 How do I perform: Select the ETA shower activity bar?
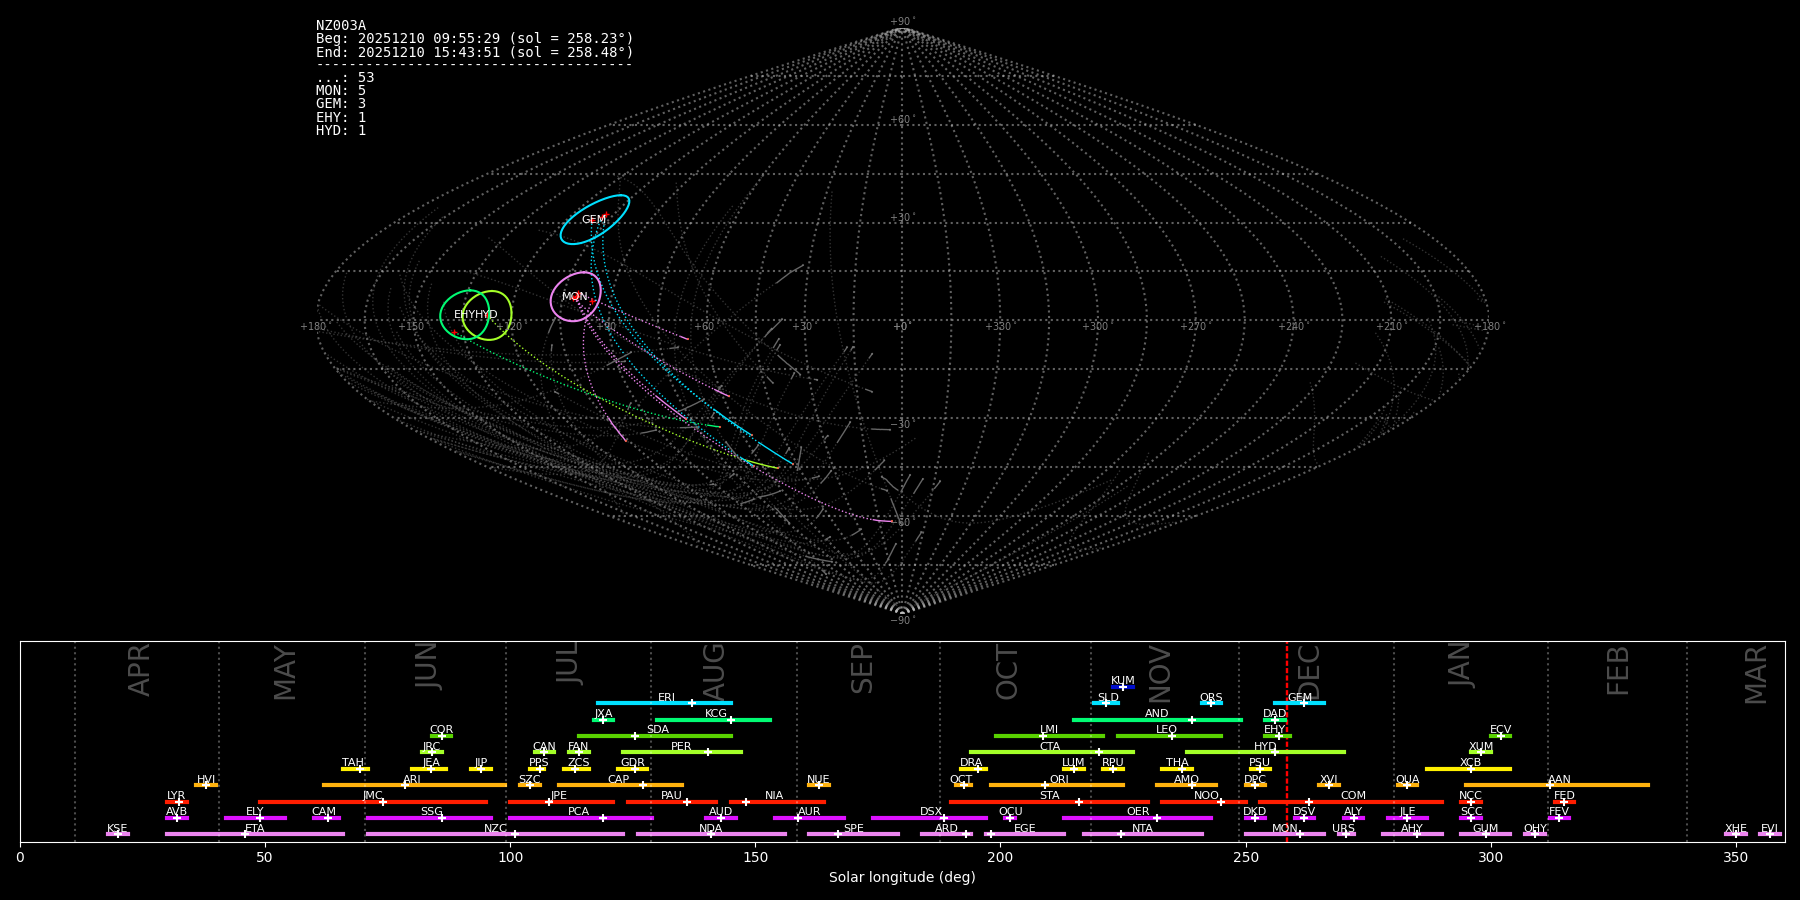(255, 834)
